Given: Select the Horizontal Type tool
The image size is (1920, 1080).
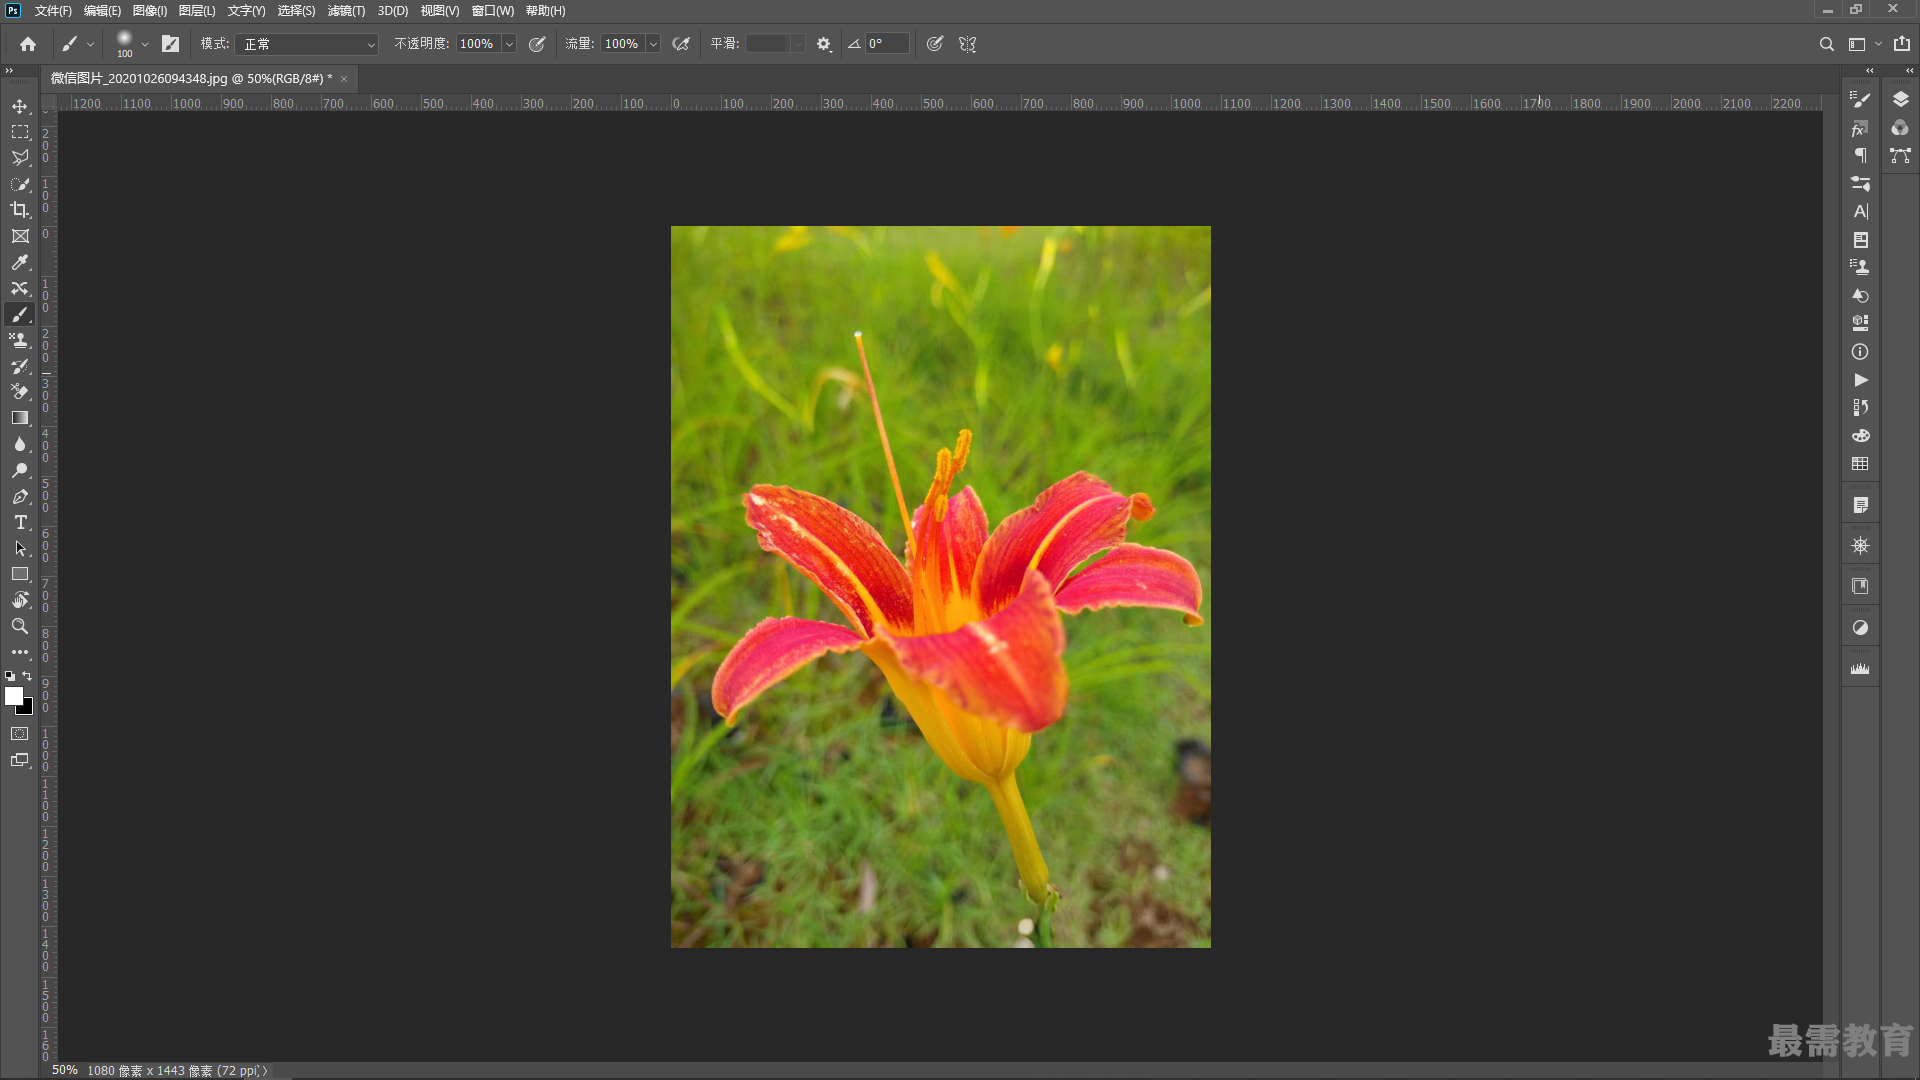Looking at the screenshot, I should click(x=20, y=522).
